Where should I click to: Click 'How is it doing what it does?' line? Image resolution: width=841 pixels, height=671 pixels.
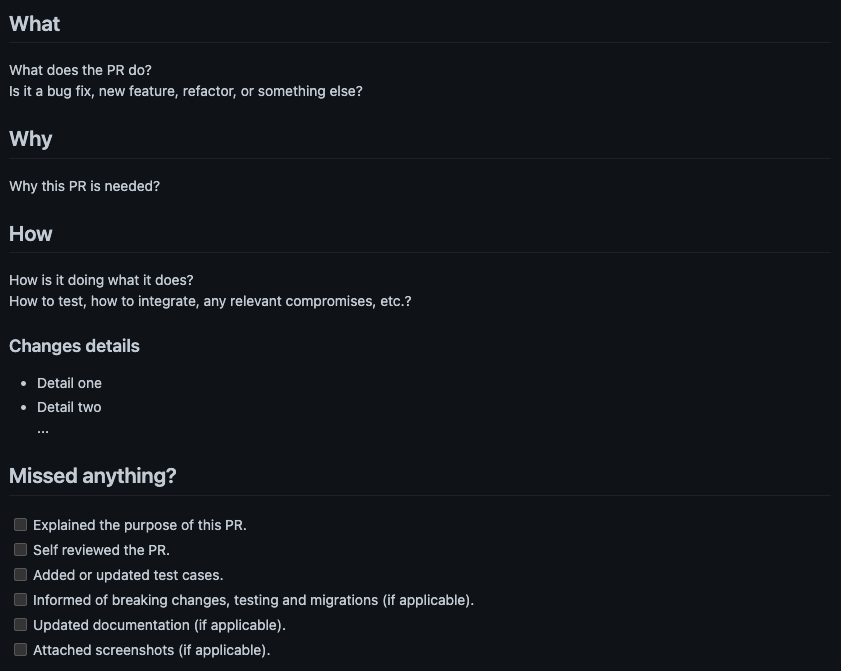[x=101, y=280]
